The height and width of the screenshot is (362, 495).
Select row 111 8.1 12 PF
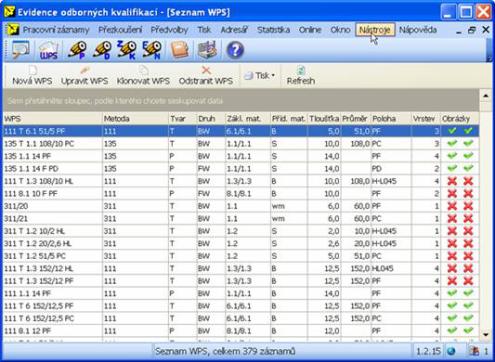pyautogui.click(x=241, y=331)
